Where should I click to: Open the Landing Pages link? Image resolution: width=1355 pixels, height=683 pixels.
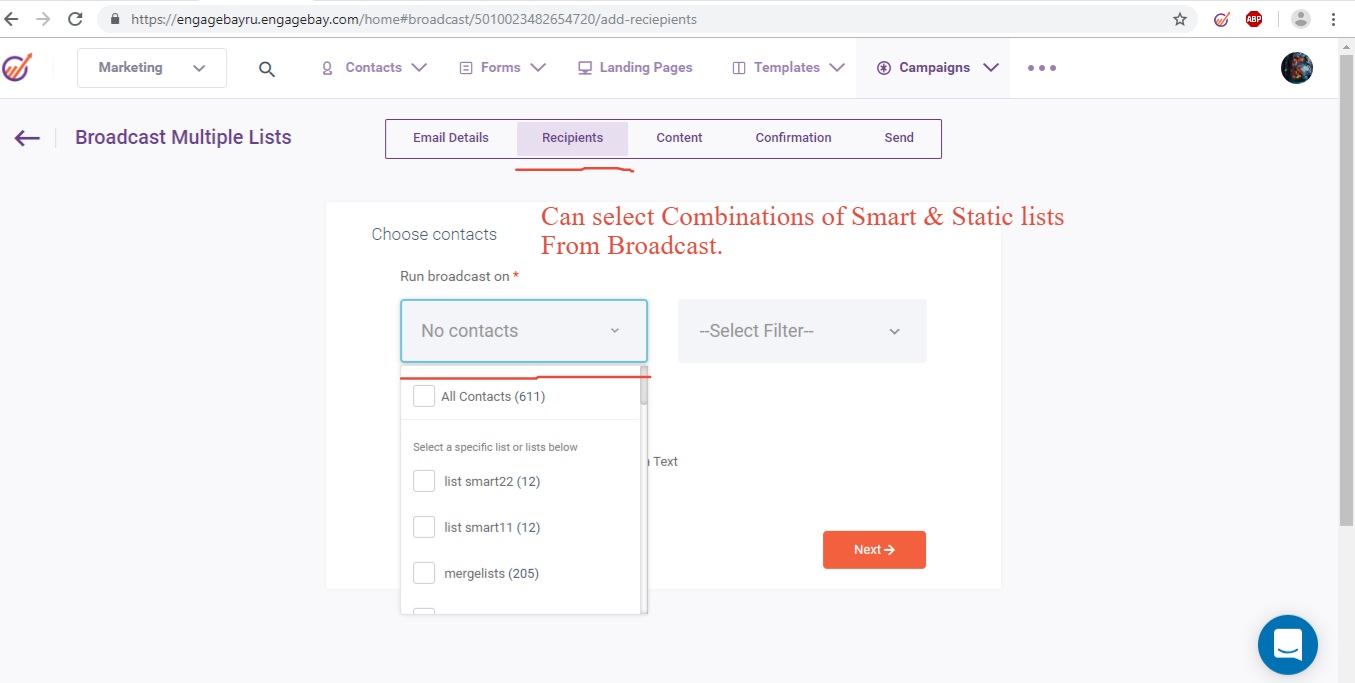pyautogui.click(x=635, y=68)
